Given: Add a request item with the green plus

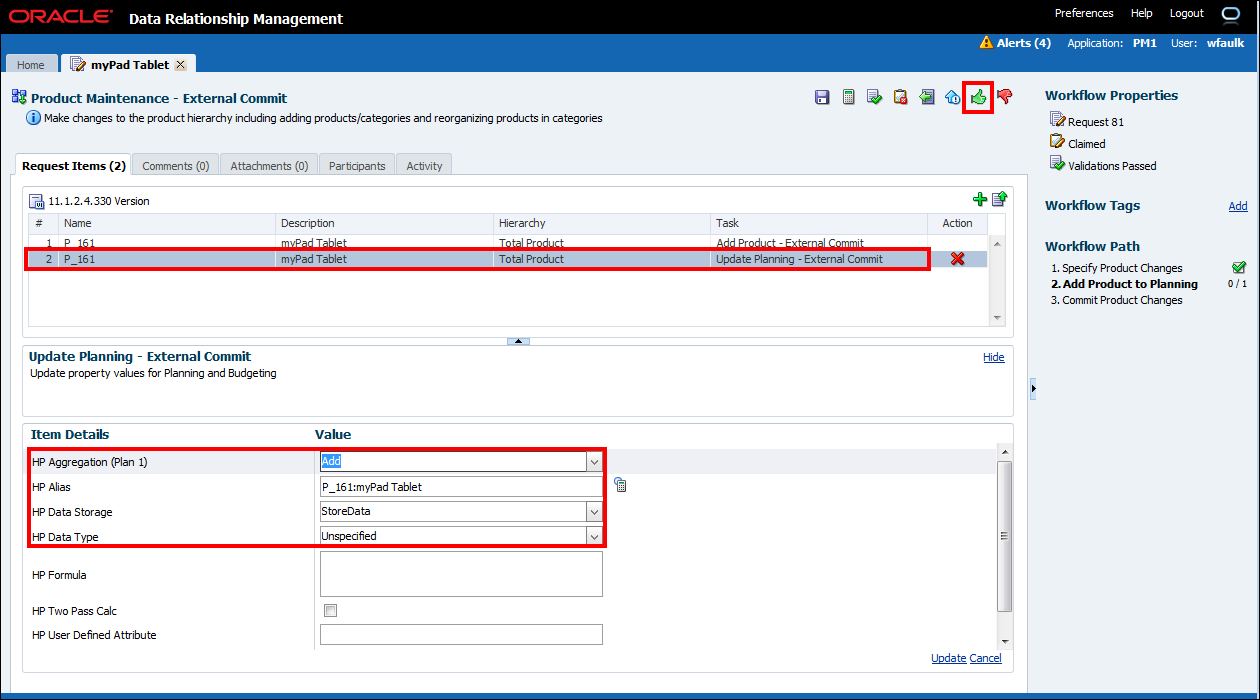Looking at the screenshot, I should [x=980, y=199].
